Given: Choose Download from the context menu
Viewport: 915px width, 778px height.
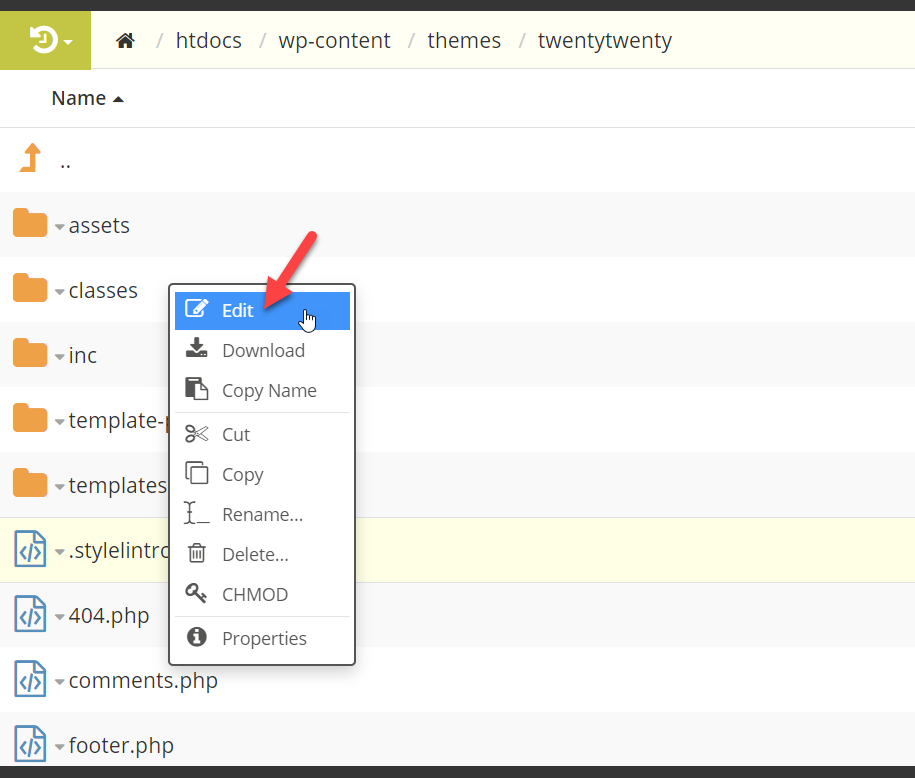Looking at the screenshot, I should (262, 350).
